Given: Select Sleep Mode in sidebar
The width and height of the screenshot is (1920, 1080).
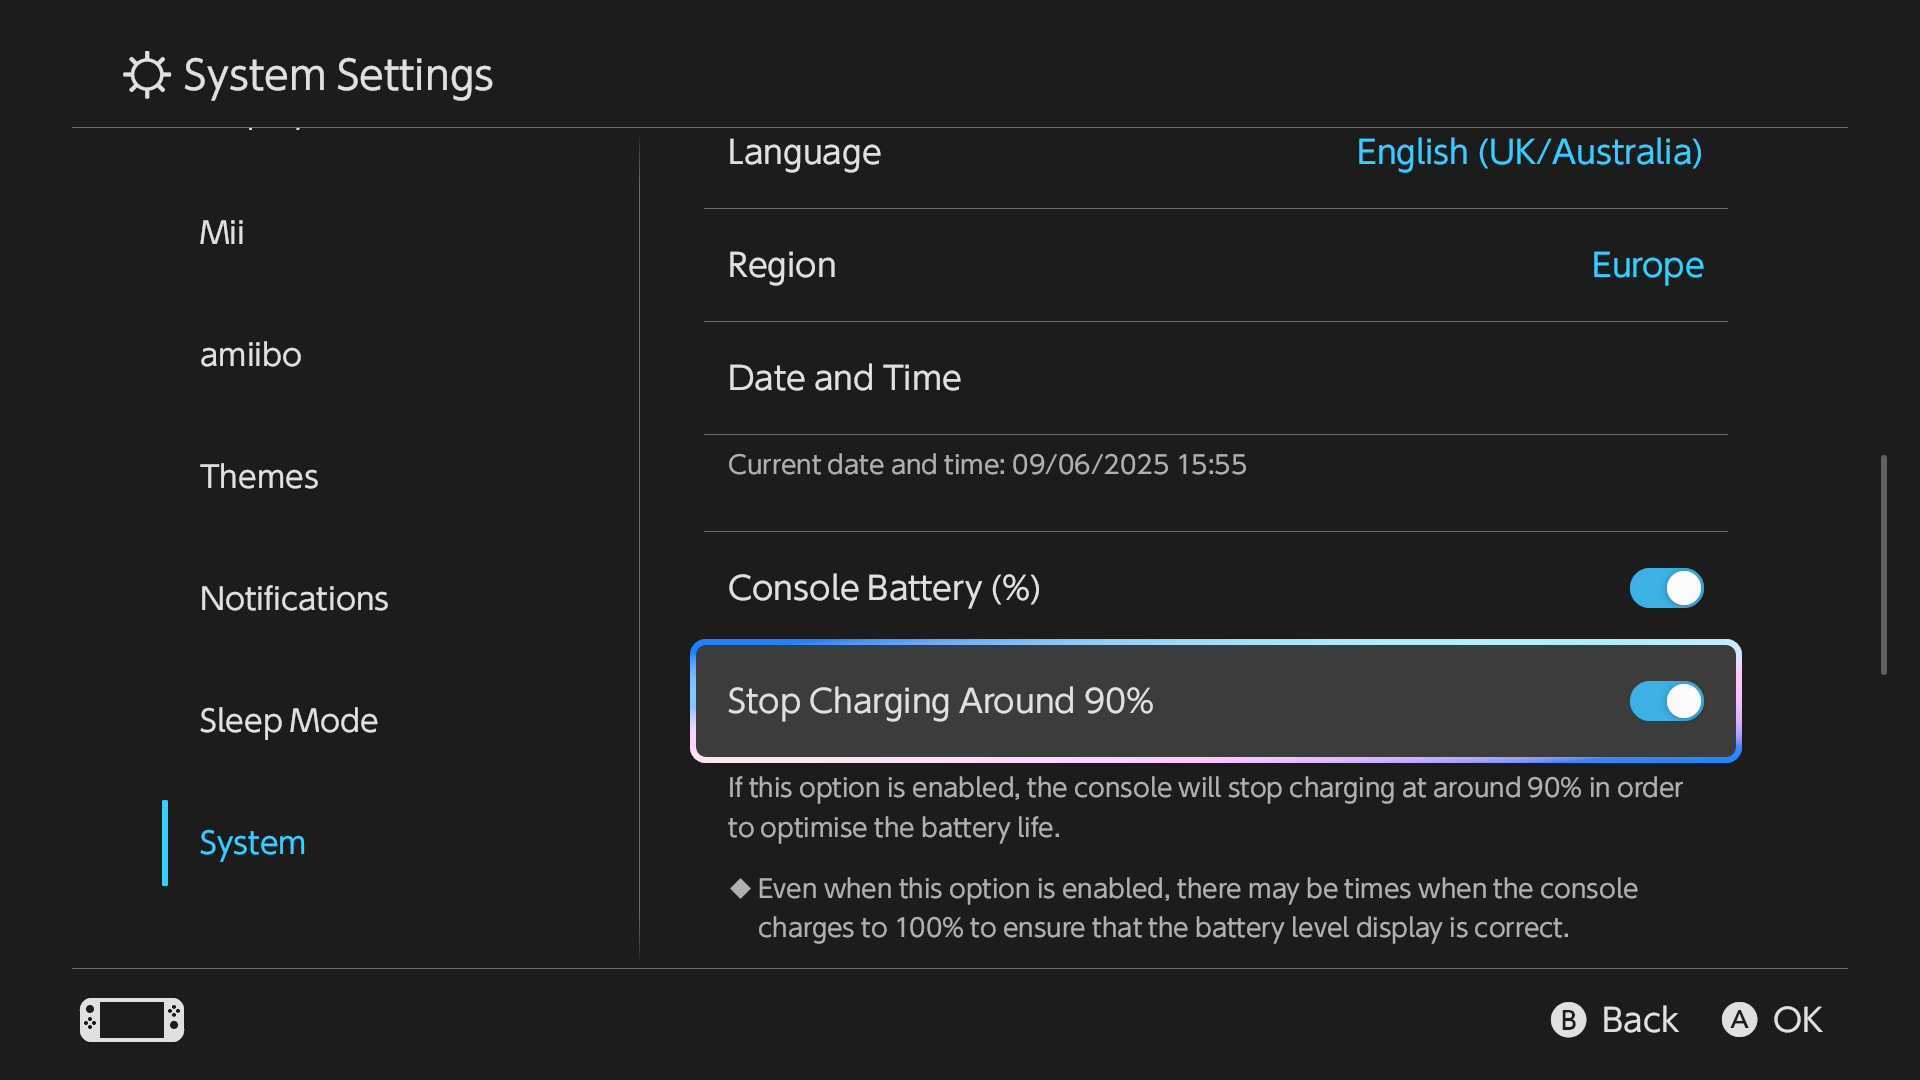Looking at the screenshot, I should (x=289, y=721).
